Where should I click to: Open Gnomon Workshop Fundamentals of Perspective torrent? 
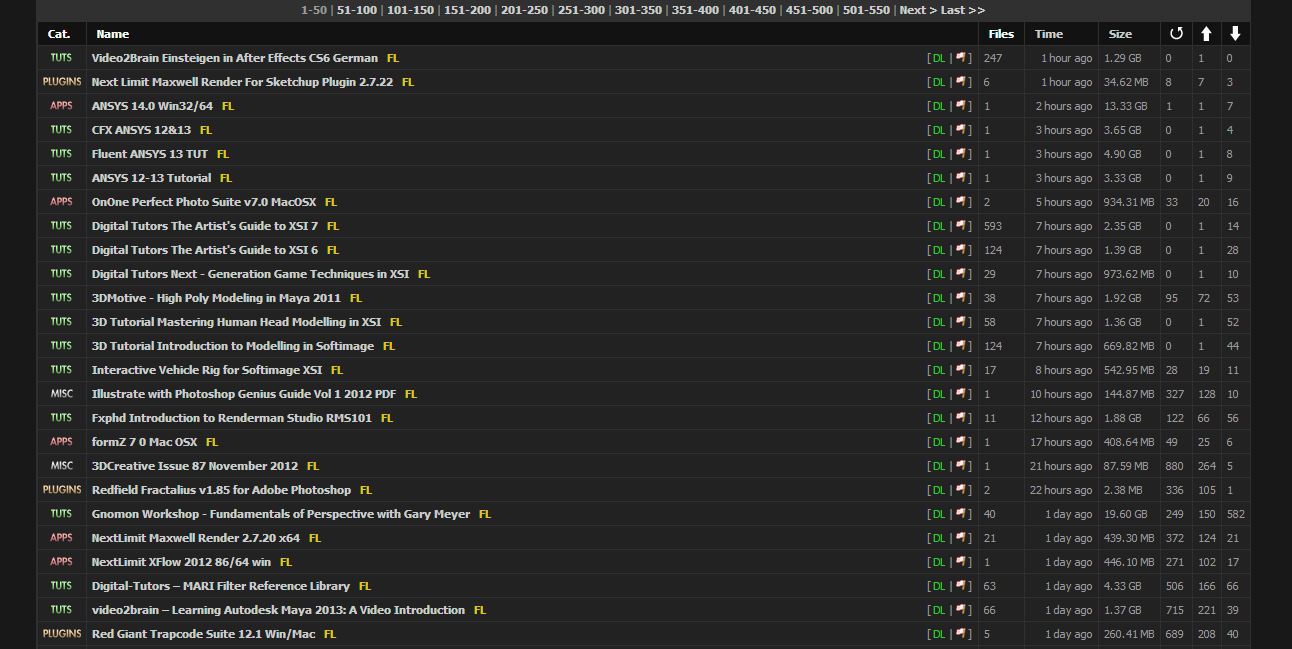pos(281,514)
